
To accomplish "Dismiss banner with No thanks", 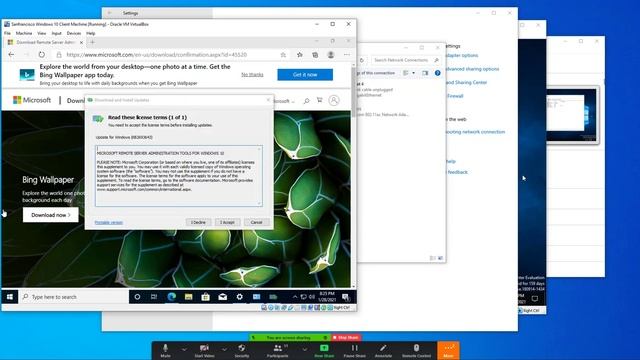I will click(x=252, y=75).
